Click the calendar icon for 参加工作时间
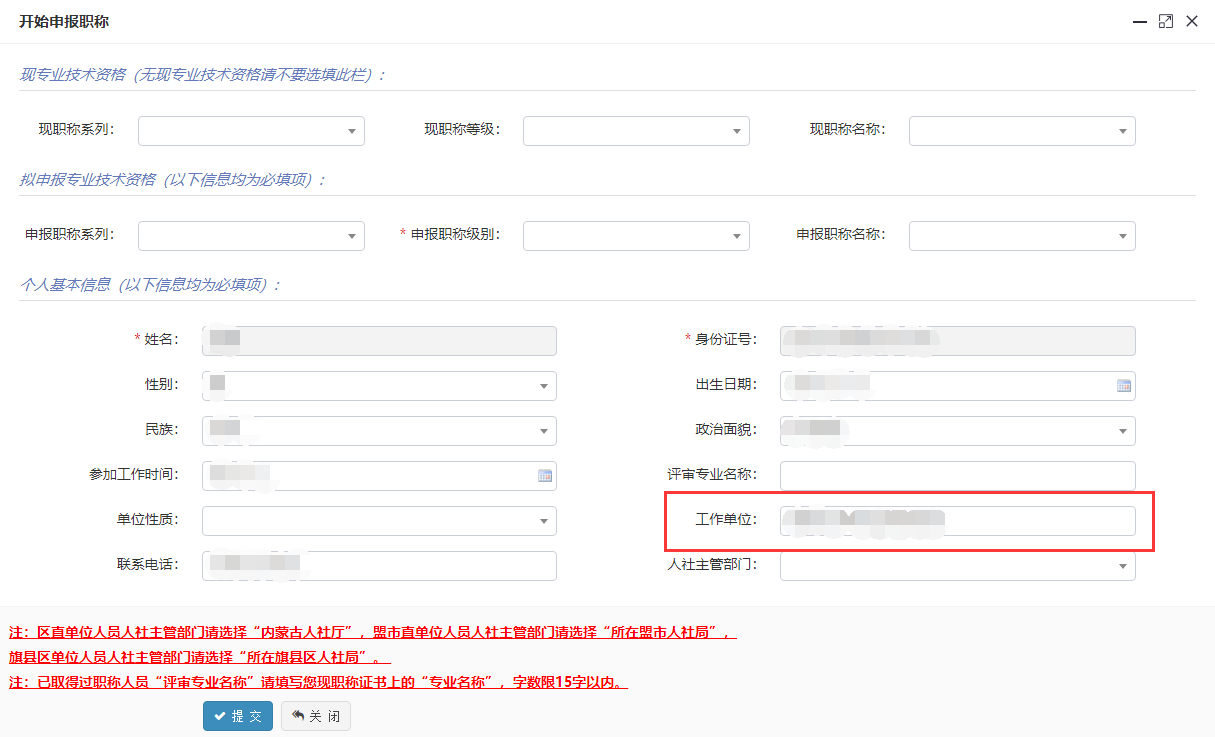 click(544, 476)
